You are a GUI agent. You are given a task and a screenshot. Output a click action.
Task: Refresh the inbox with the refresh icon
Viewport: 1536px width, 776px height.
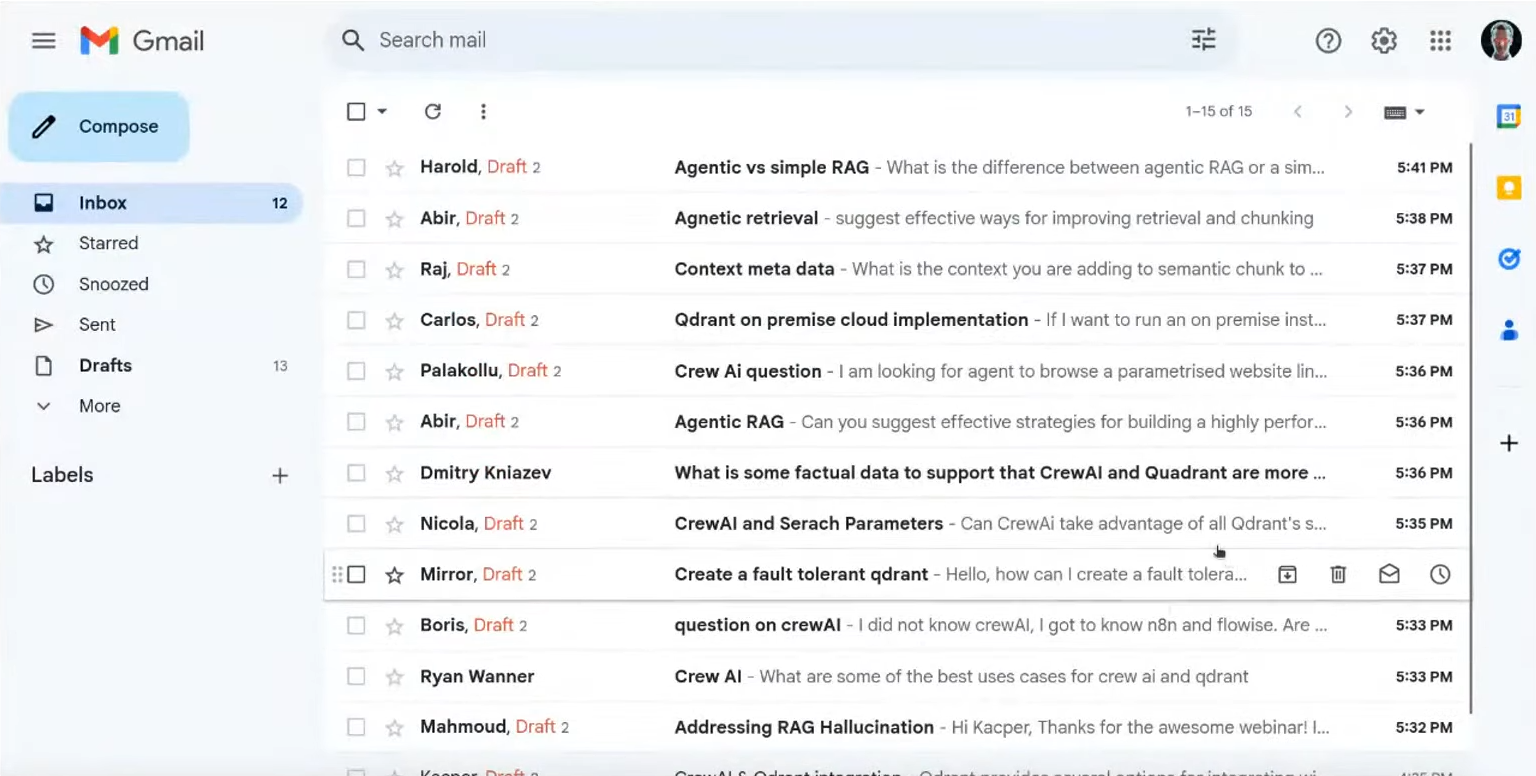pos(432,111)
